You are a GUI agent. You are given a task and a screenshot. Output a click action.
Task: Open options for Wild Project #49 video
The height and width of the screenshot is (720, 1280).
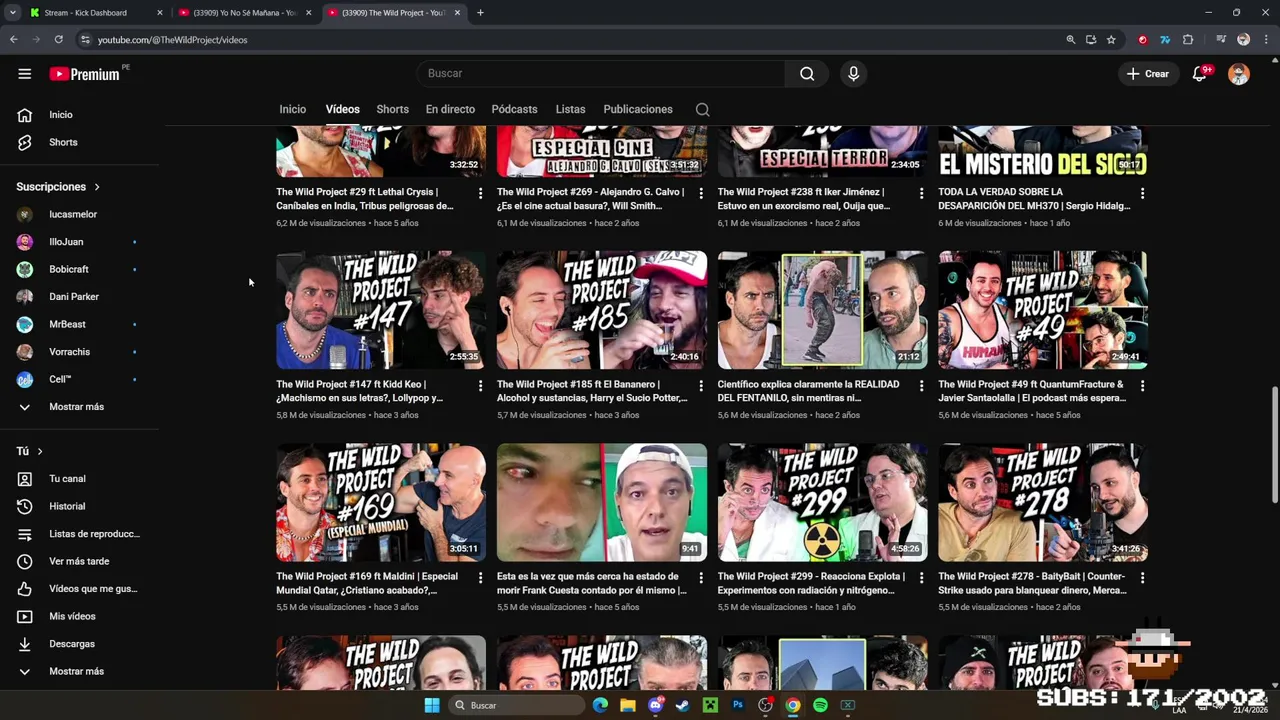point(1142,385)
